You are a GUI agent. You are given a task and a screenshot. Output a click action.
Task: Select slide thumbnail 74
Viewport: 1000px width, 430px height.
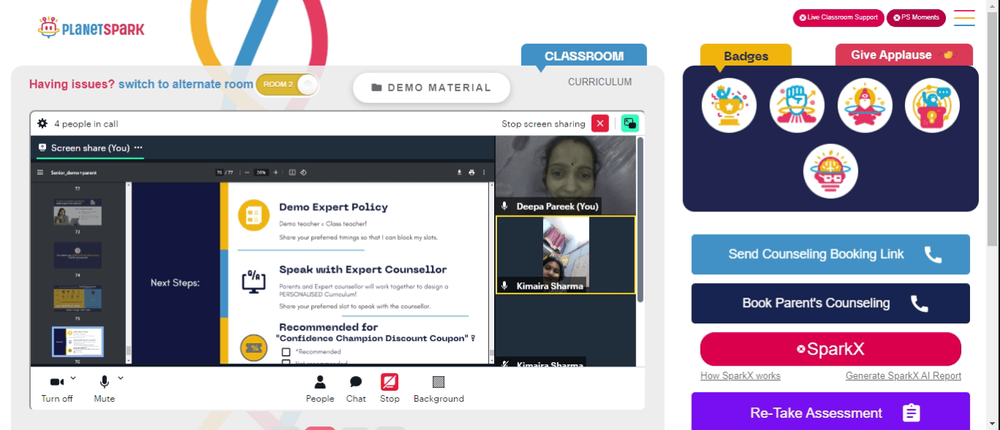(x=78, y=255)
